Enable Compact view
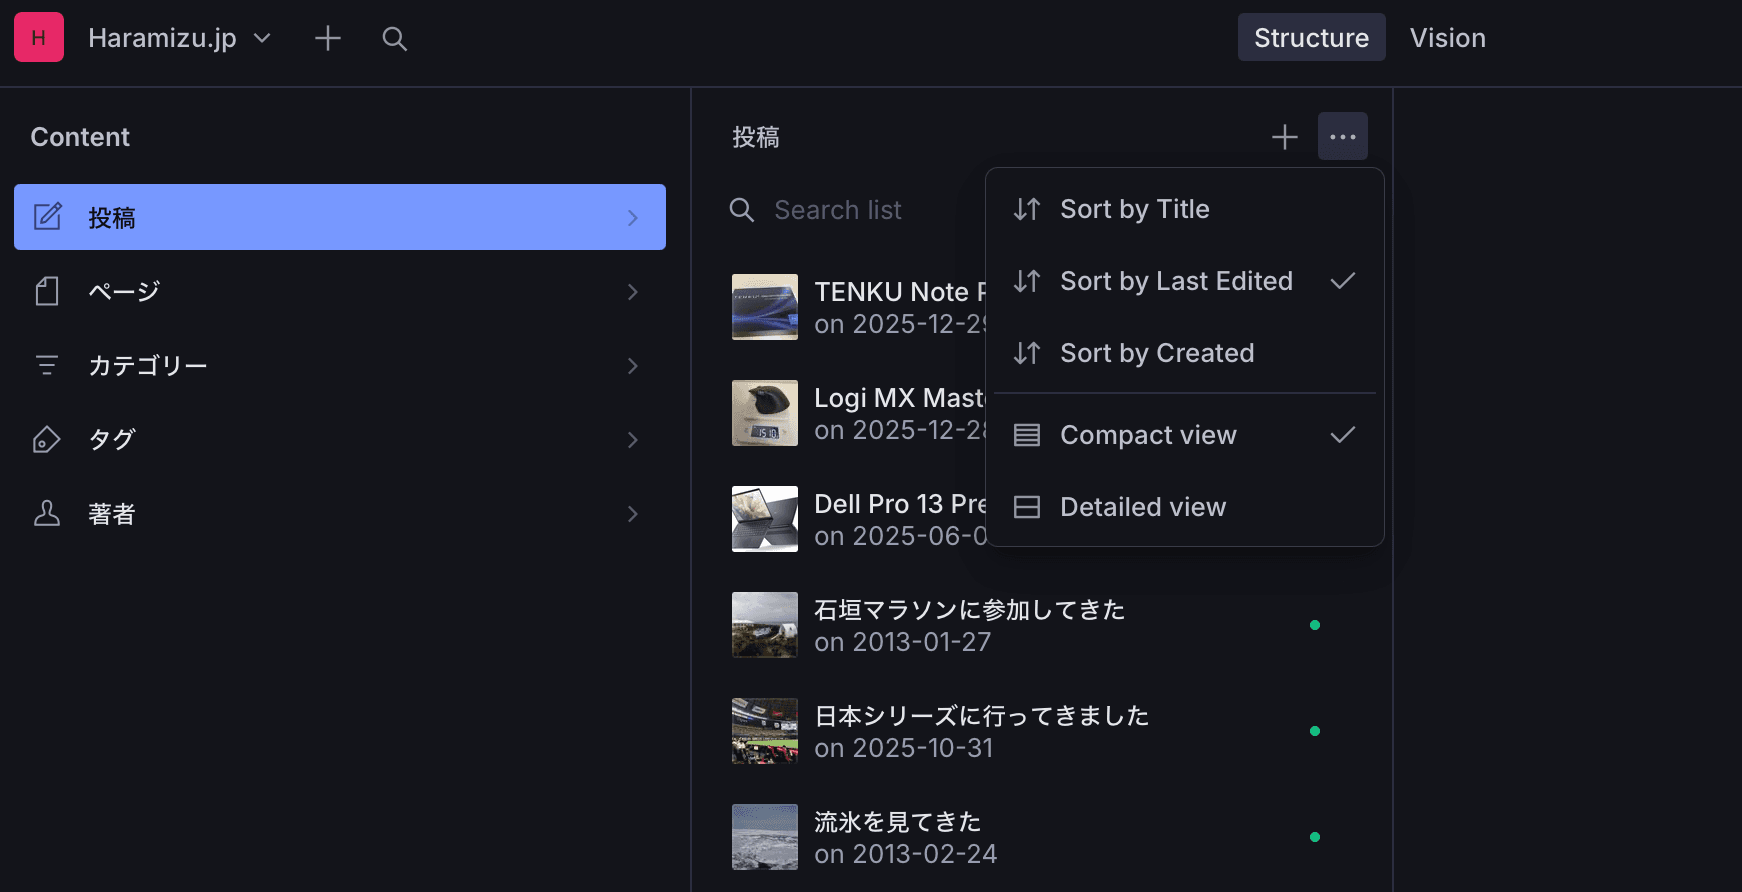The image size is (1742, 892). [1148, 435]
